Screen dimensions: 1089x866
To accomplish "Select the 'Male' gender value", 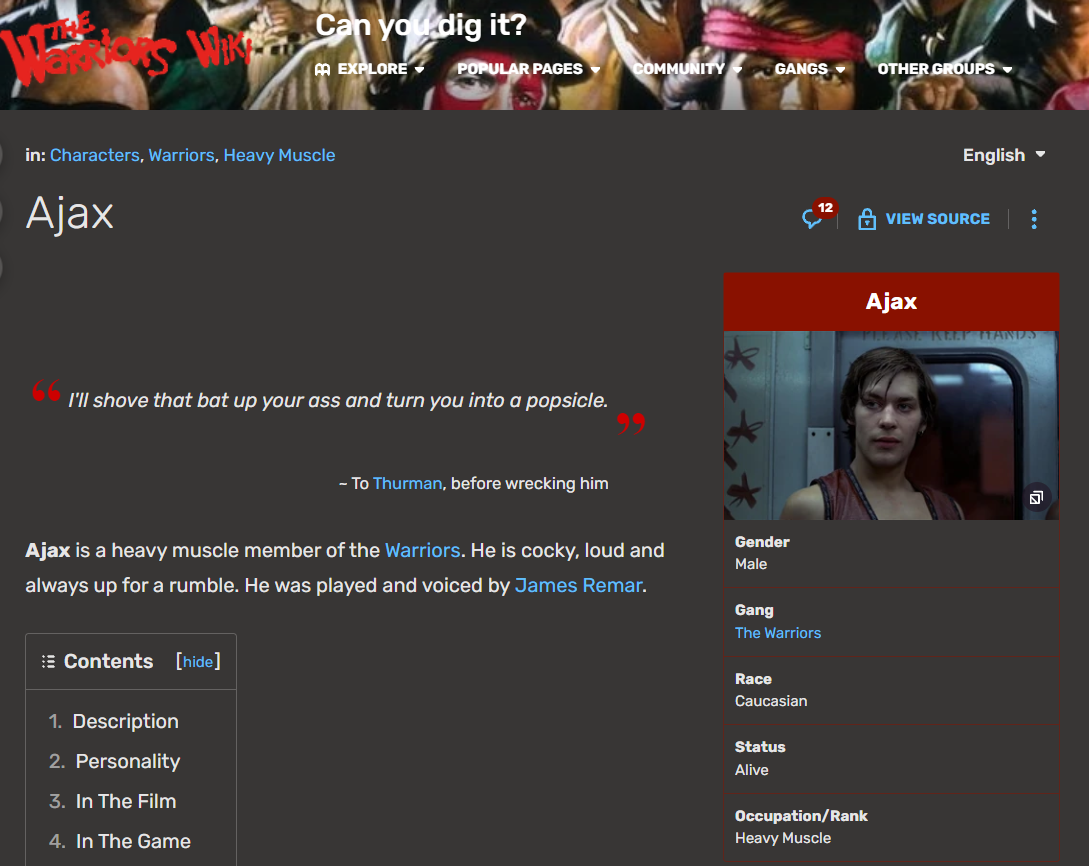I will [x=751, y=564].
